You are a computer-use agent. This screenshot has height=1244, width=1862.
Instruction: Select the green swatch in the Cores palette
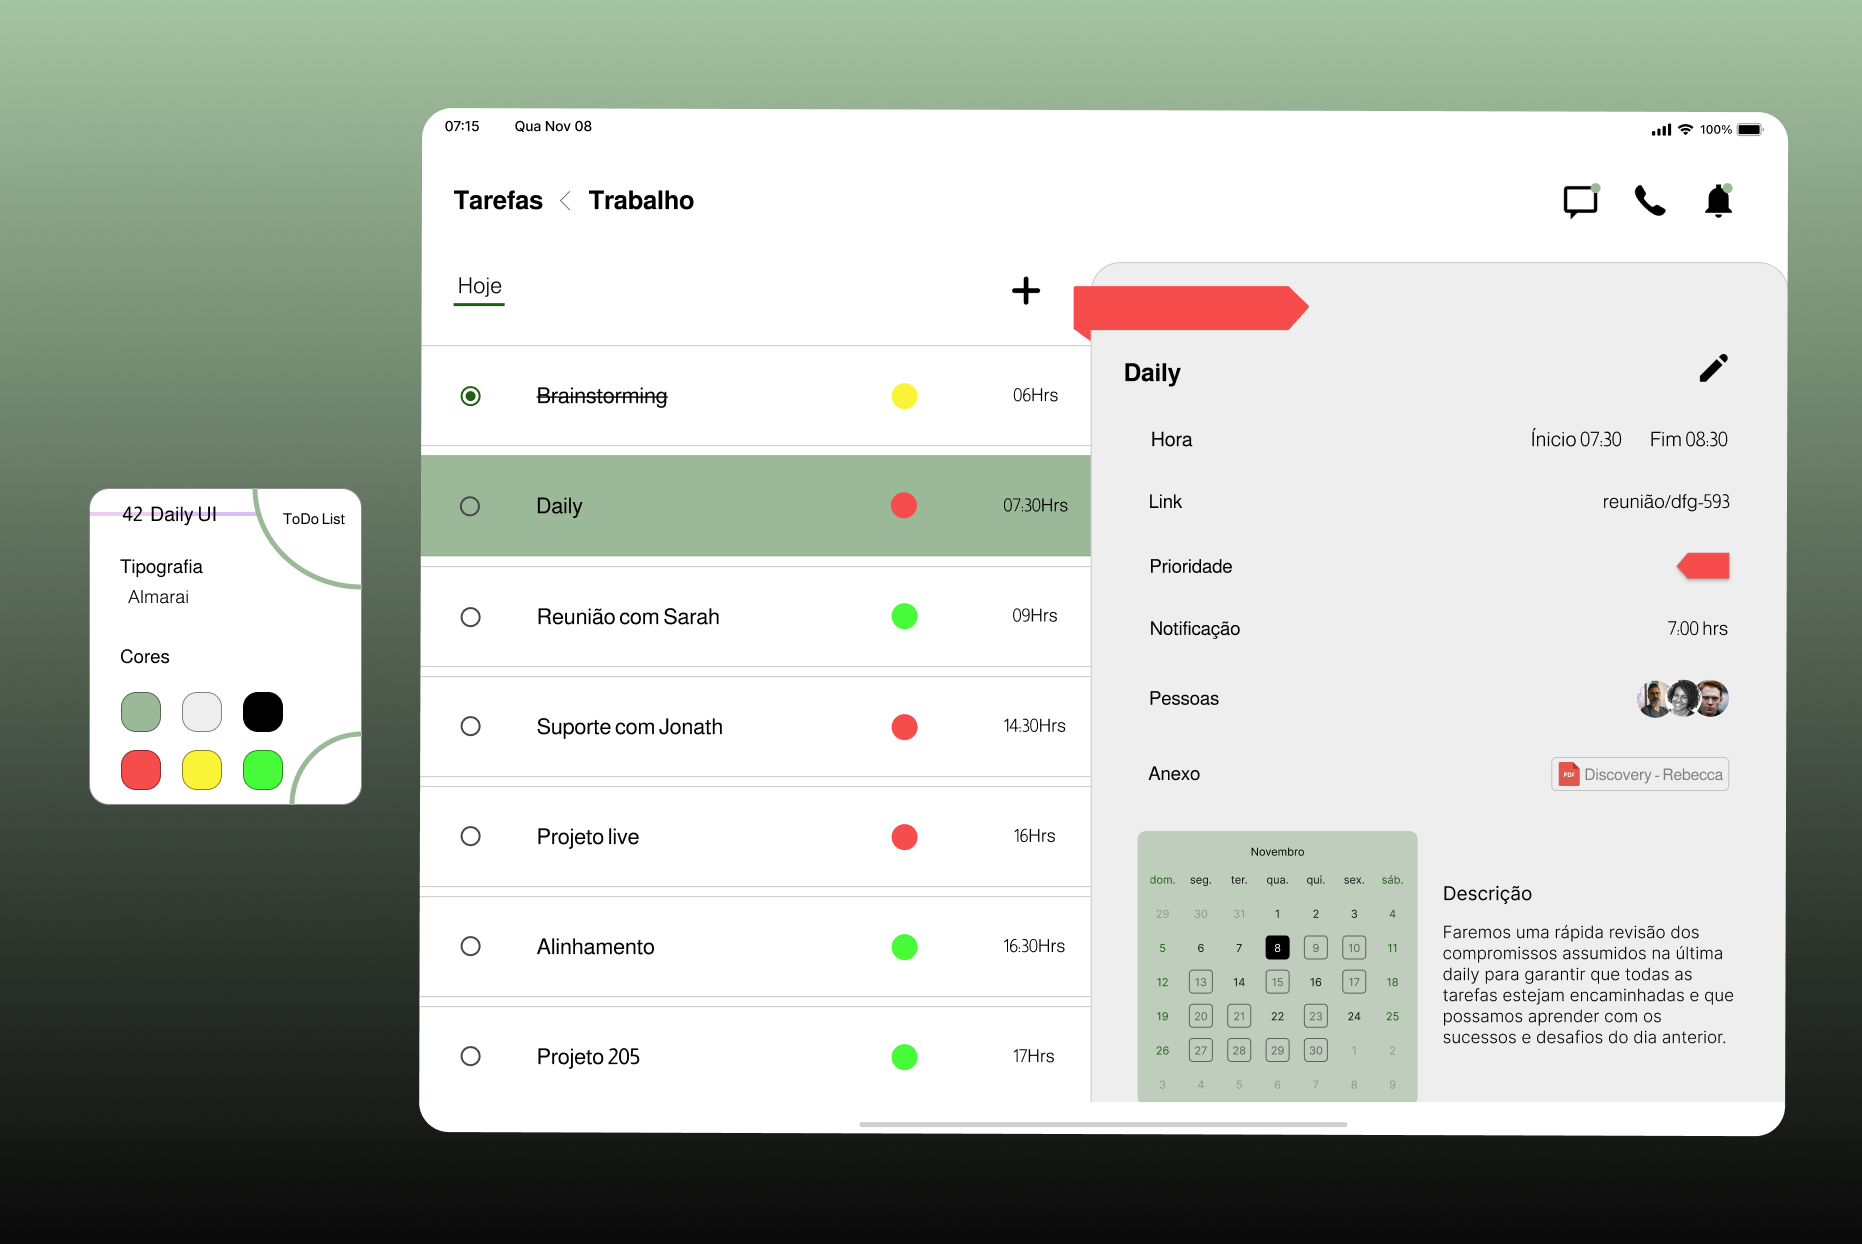[x=262, y=770]
